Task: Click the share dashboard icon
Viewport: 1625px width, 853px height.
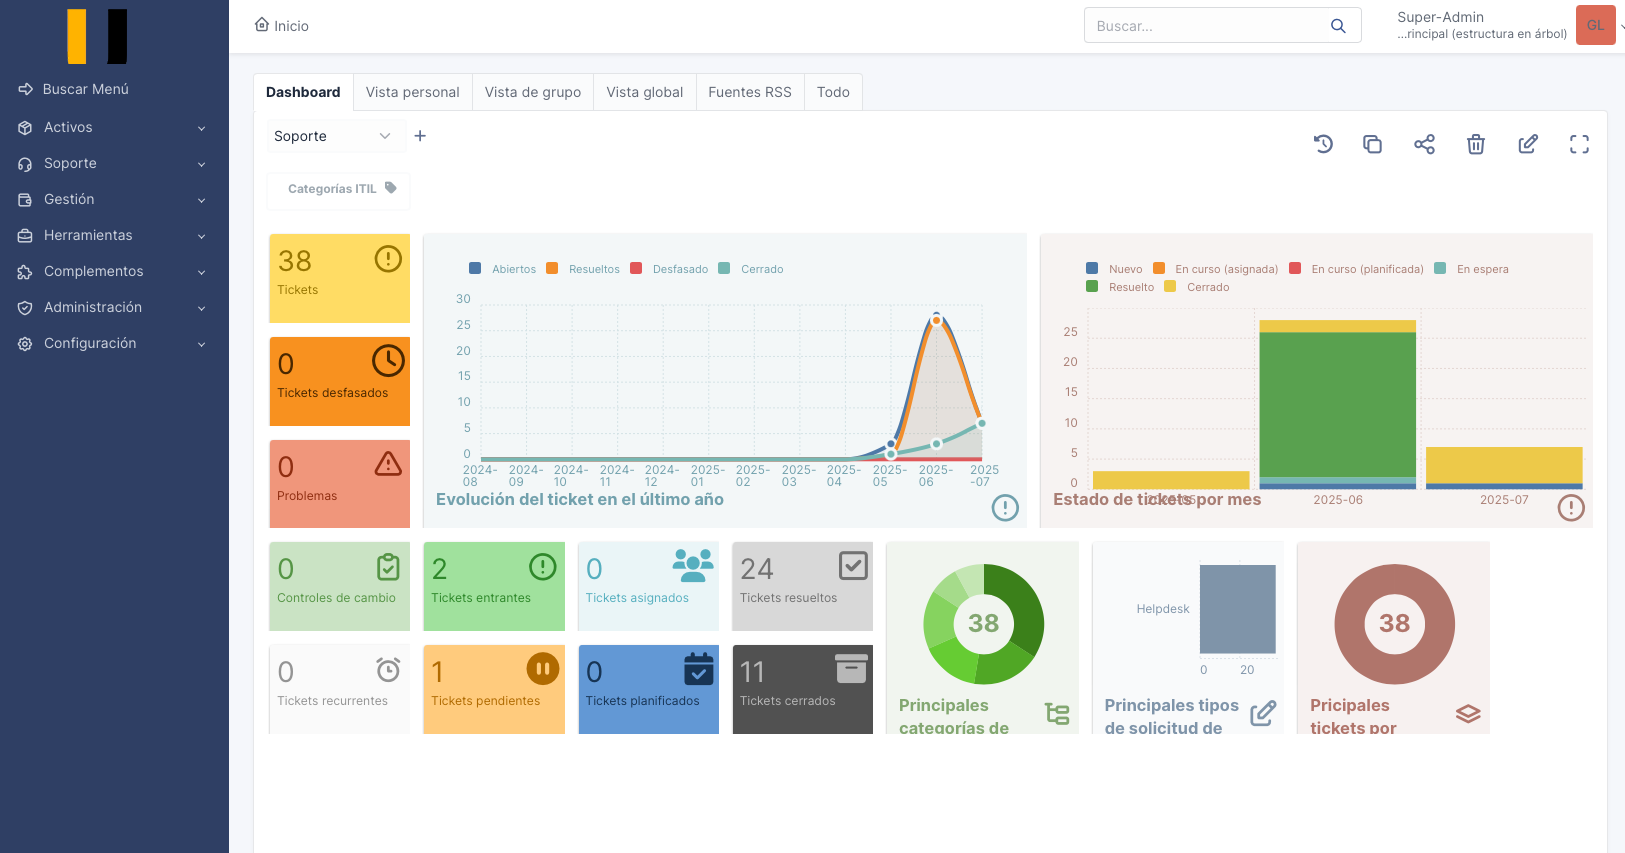Action: 1424,144
